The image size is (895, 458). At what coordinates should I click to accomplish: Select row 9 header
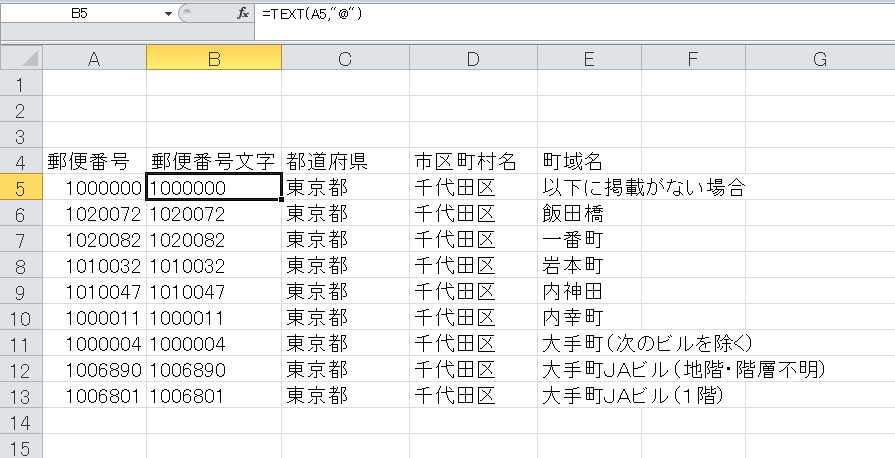(x=21, y=292)
